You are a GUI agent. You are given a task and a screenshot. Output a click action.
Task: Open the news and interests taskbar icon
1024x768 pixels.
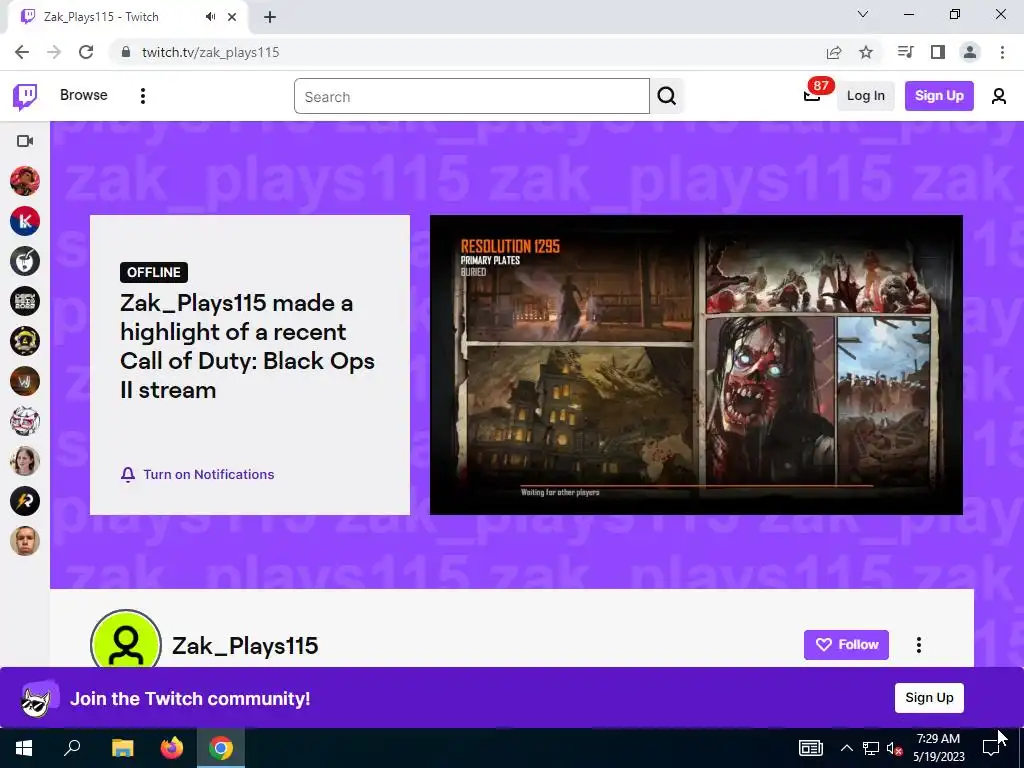(x=811, y=748)
